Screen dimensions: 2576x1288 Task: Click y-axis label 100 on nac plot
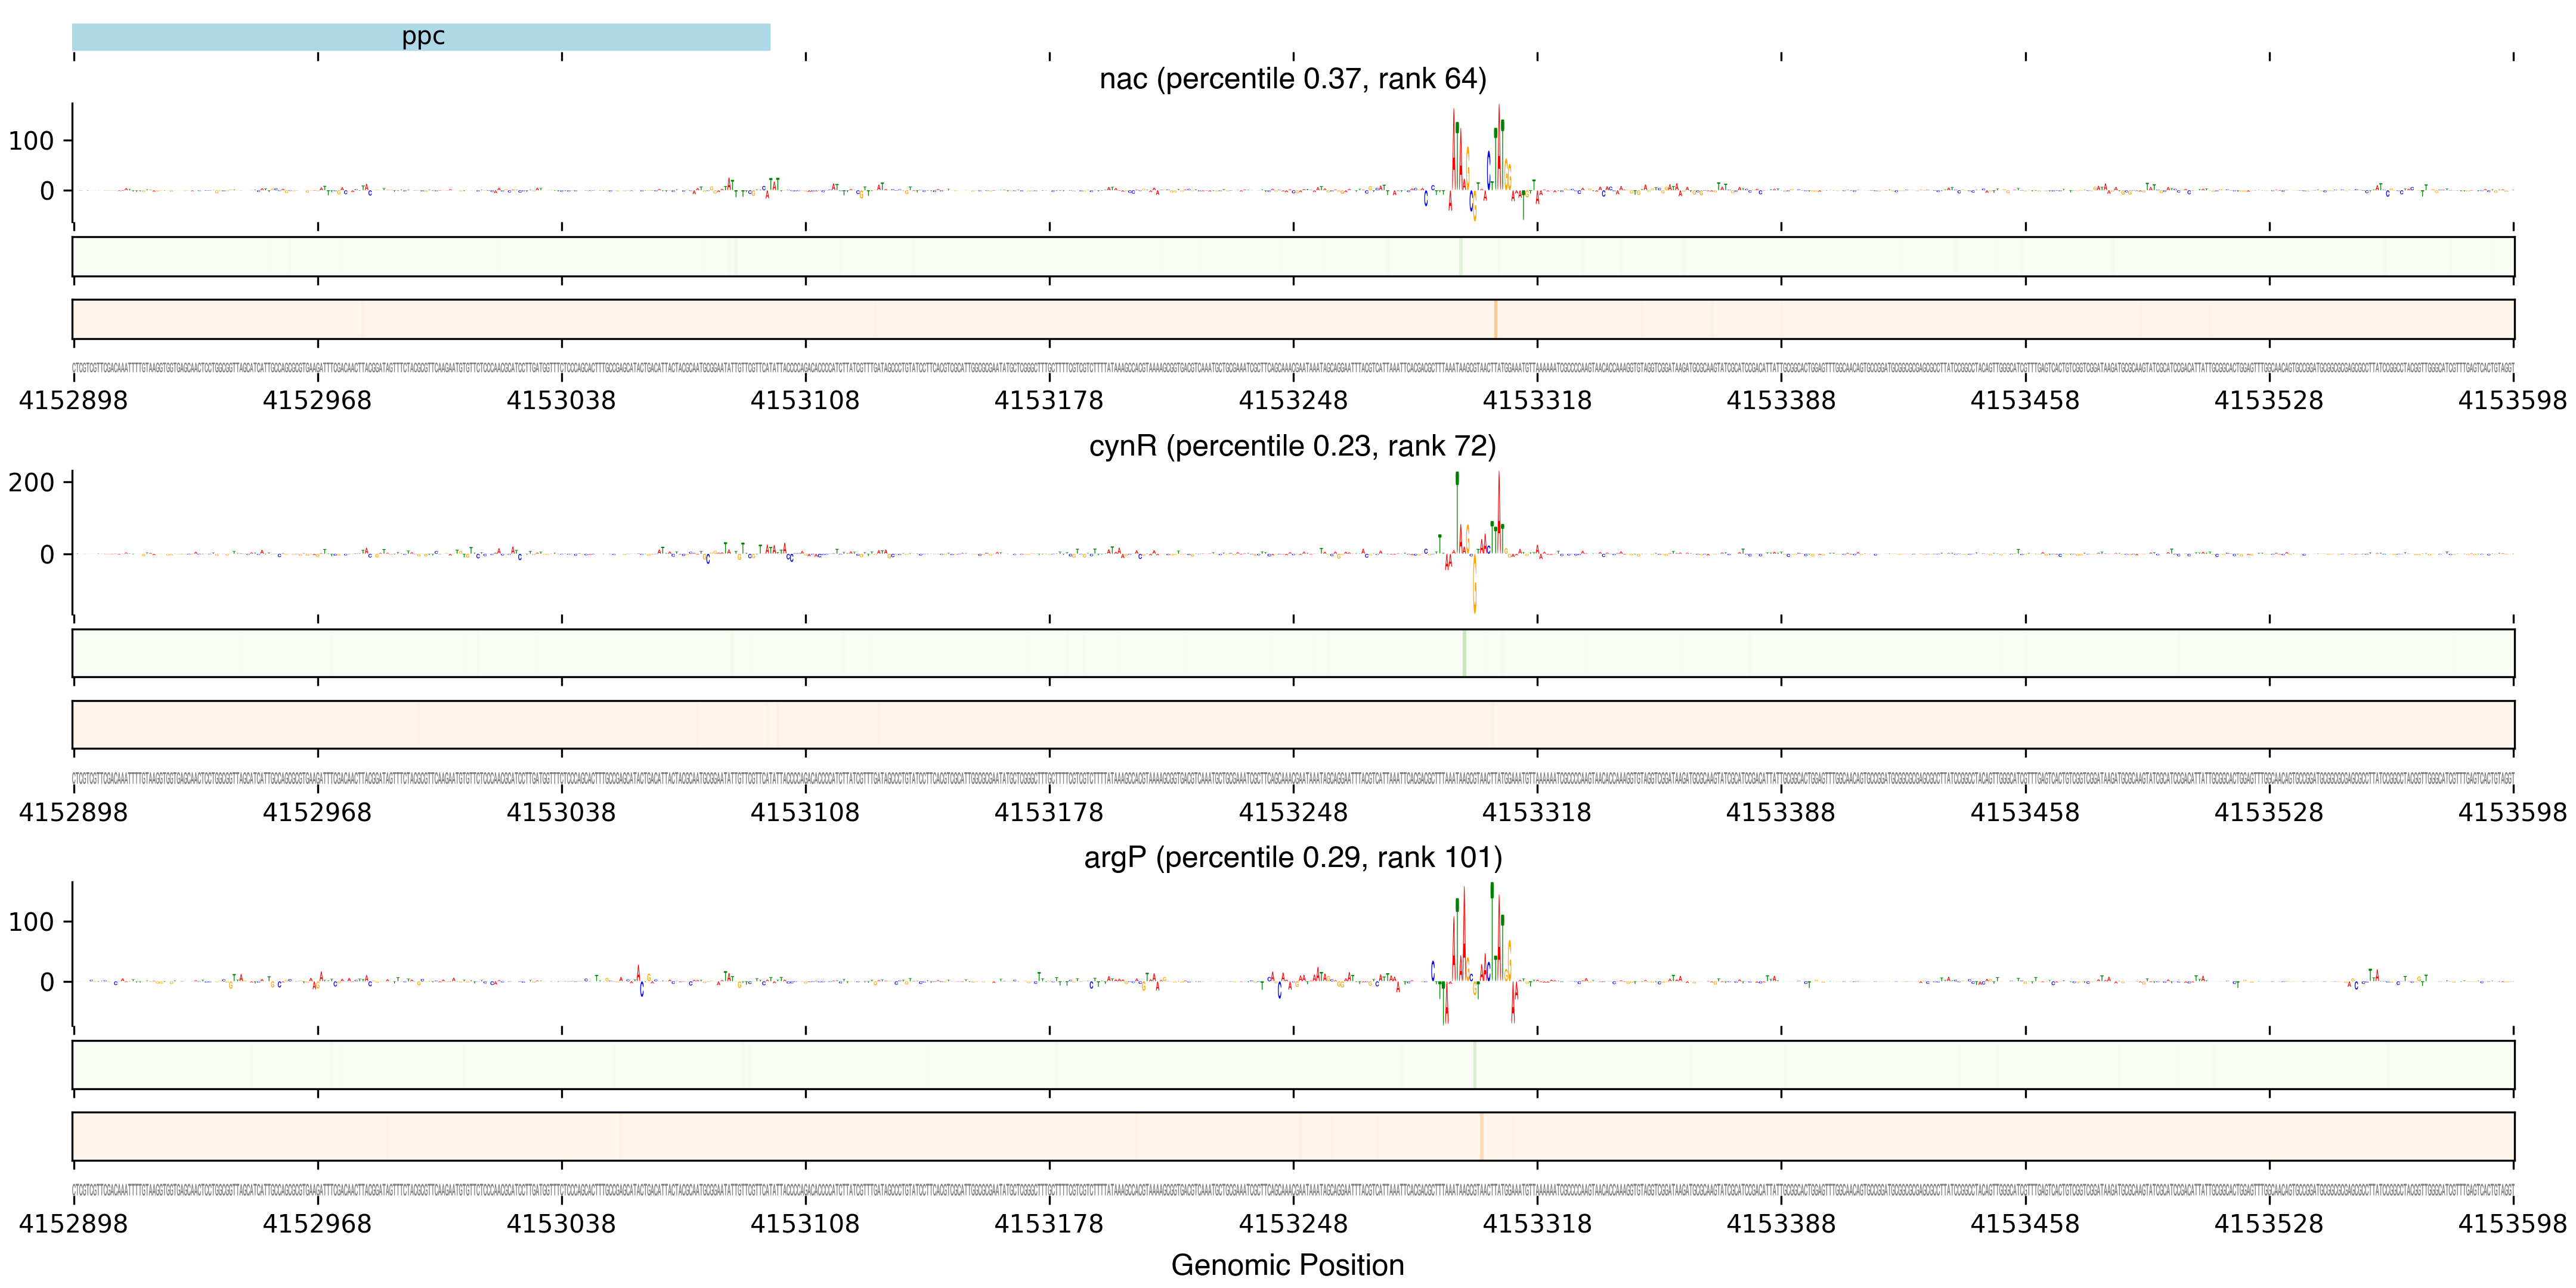click(31, 141)
